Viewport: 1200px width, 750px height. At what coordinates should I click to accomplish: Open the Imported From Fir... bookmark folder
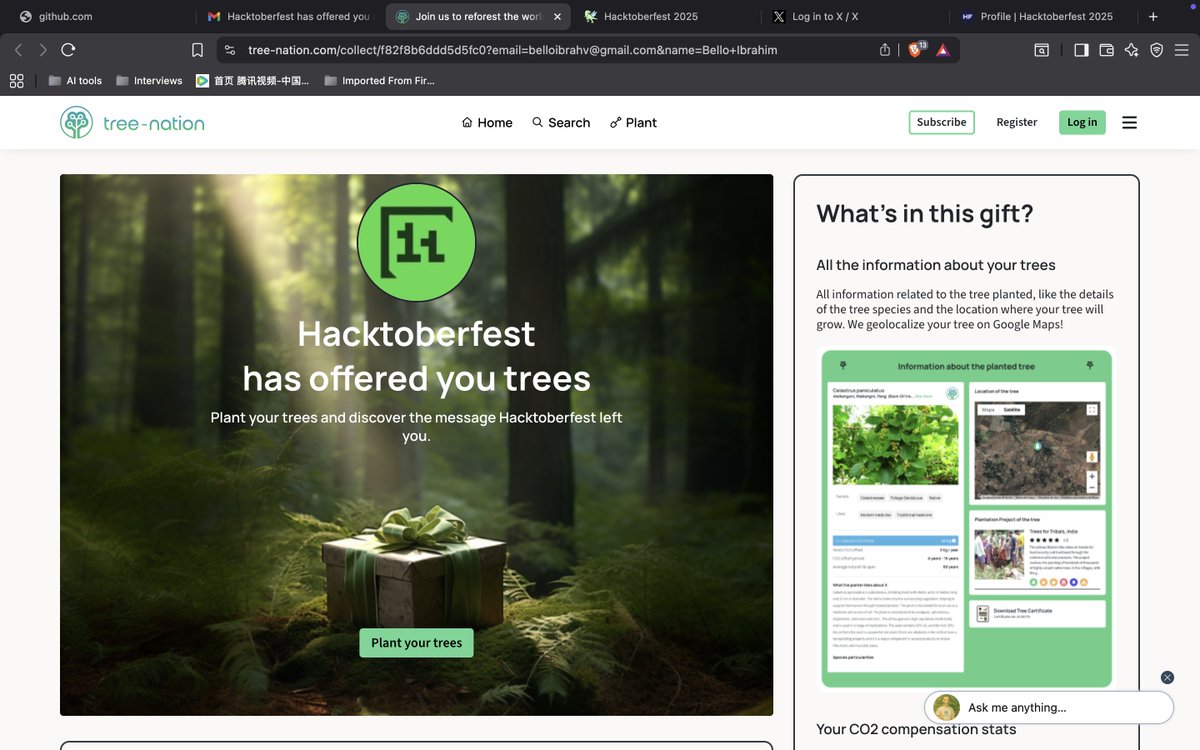tap(379, 81)
